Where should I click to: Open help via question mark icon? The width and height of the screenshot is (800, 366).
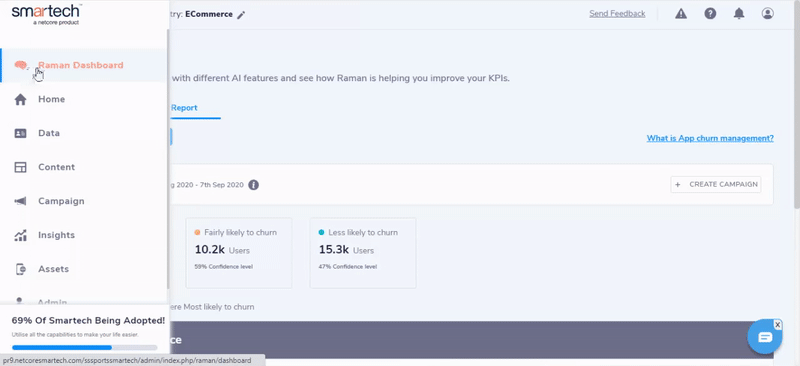point(710,14)
